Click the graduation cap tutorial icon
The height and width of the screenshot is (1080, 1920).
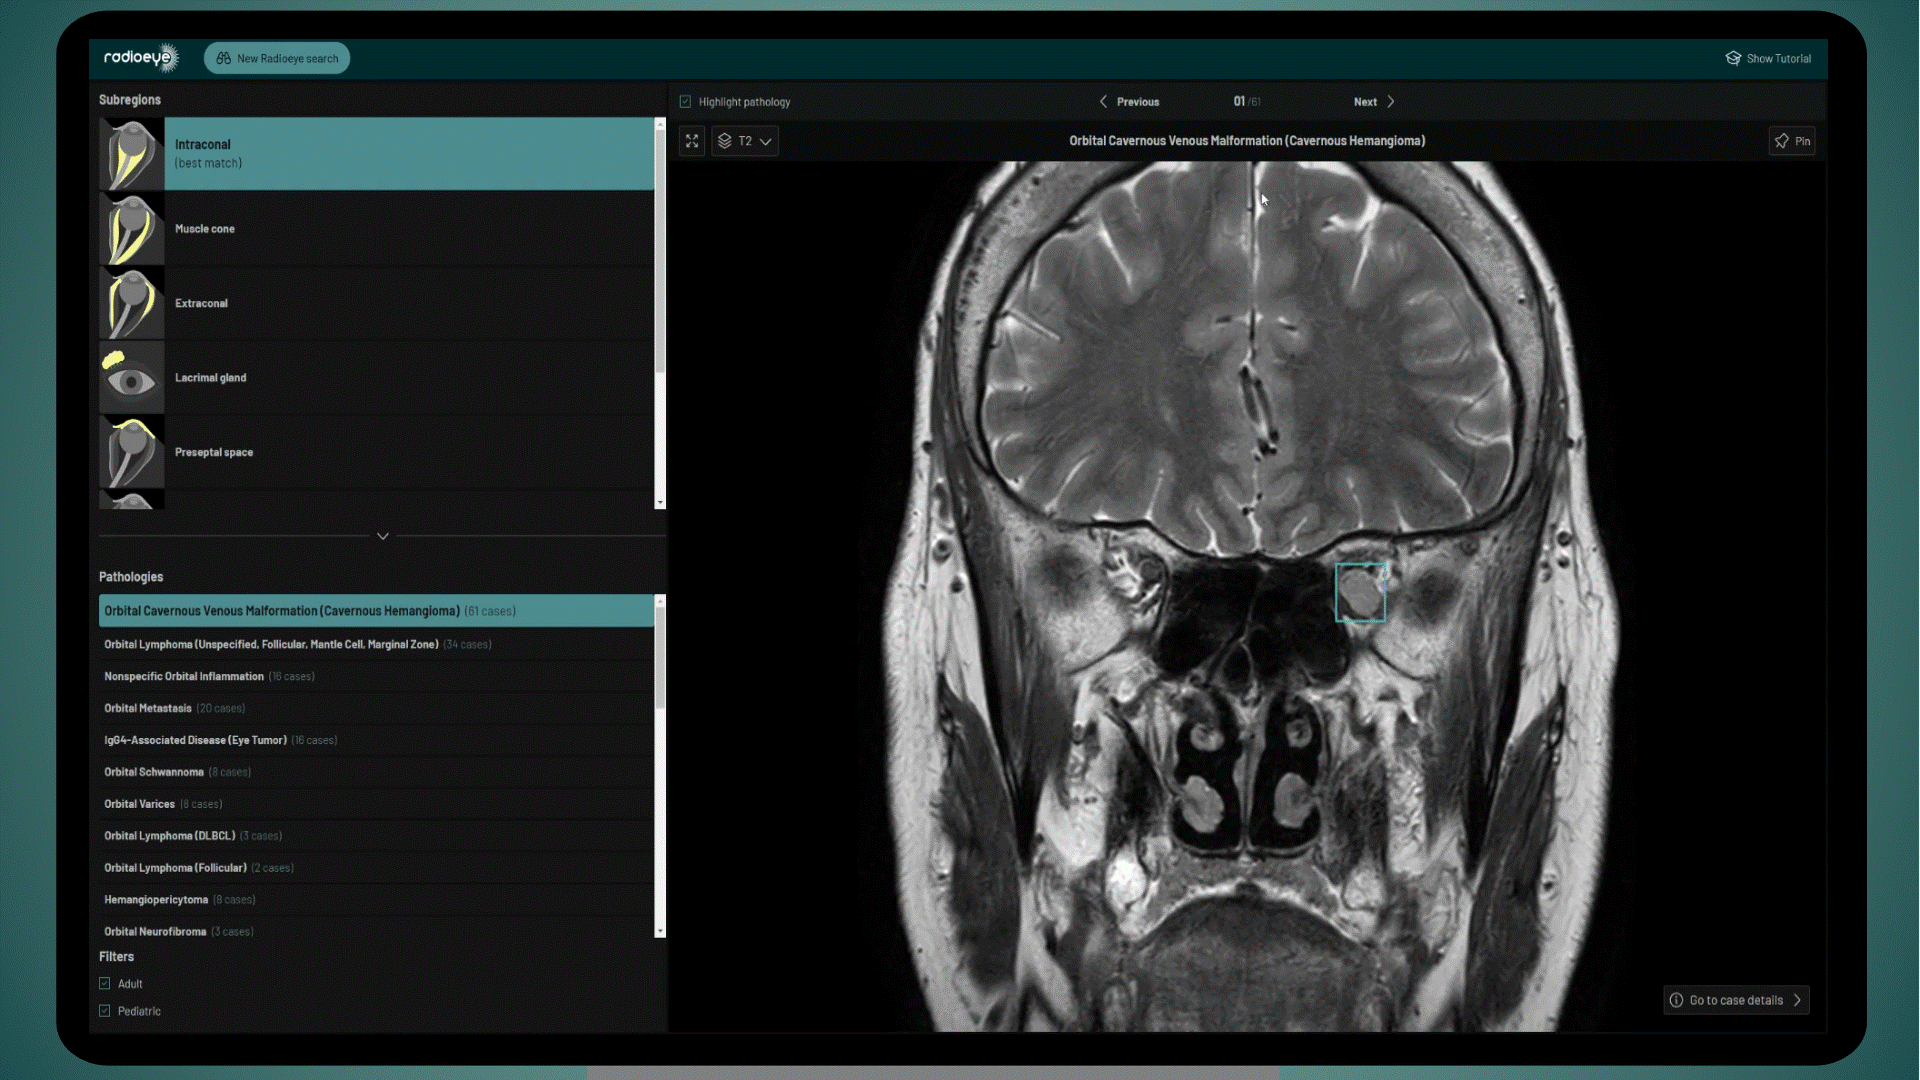[1733, 58]
